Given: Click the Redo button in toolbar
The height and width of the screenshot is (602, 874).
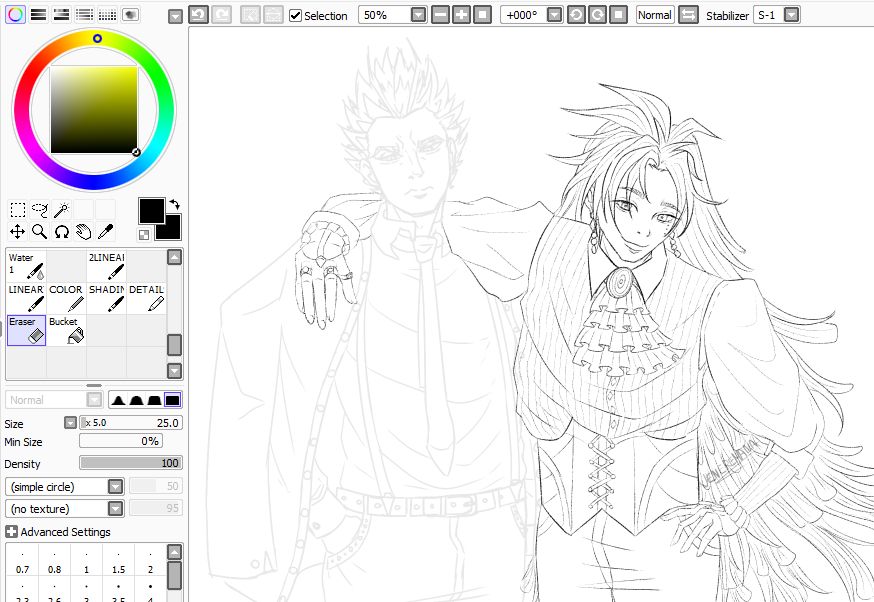Looking at the screenshot, I should click(x=221, y=15).
